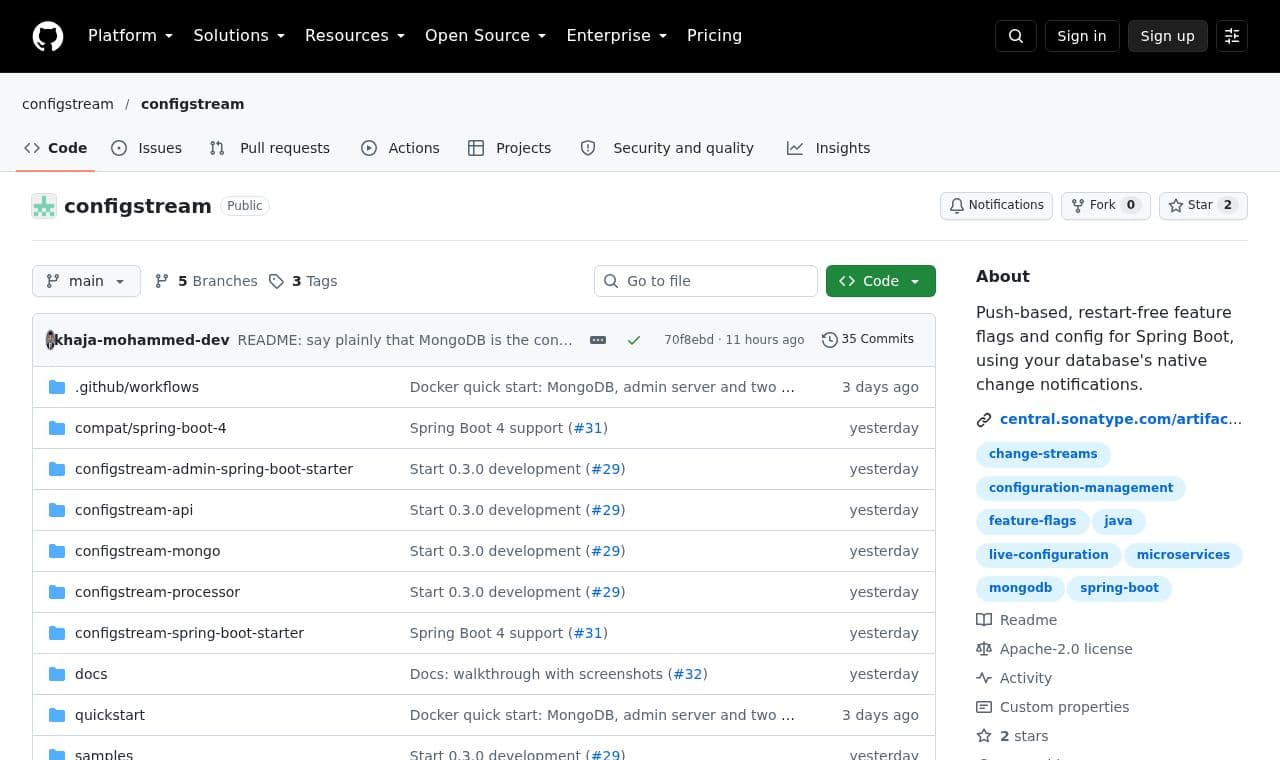The width and height of the screenshot is (1280, 760).
Task: Switch to the Pull requests tab
Action: click(x=270, y=148)
